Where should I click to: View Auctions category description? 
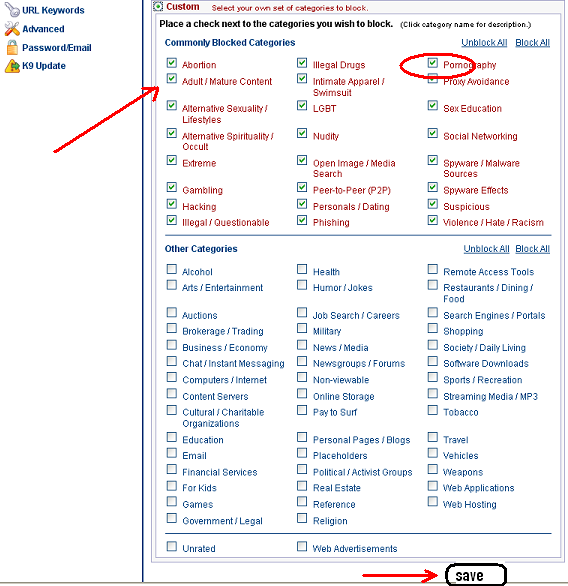(200, 315)
